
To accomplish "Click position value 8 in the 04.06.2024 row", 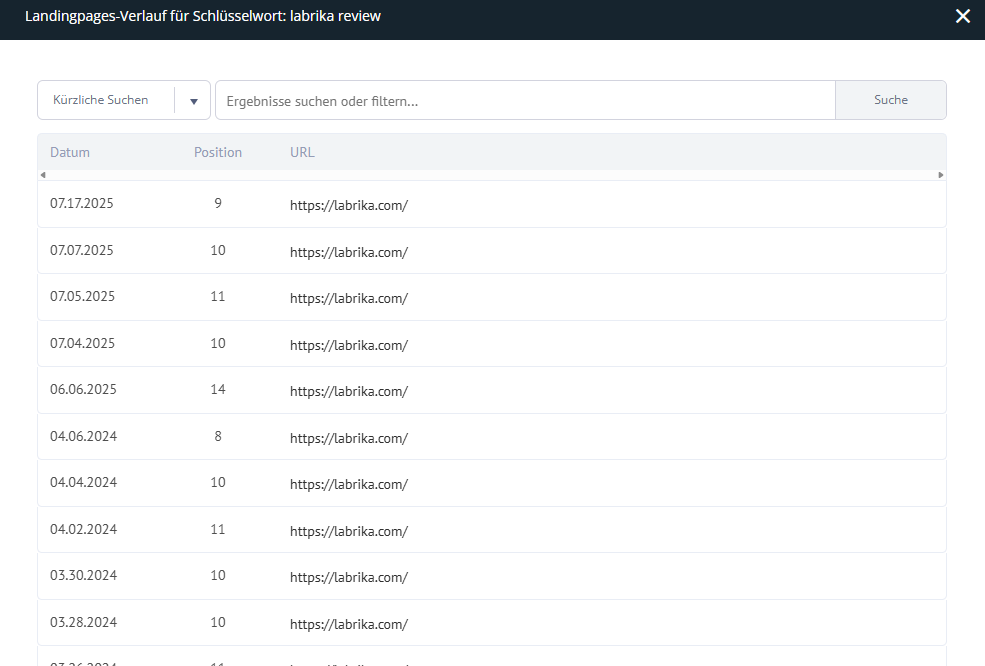I will pos(218,436).
